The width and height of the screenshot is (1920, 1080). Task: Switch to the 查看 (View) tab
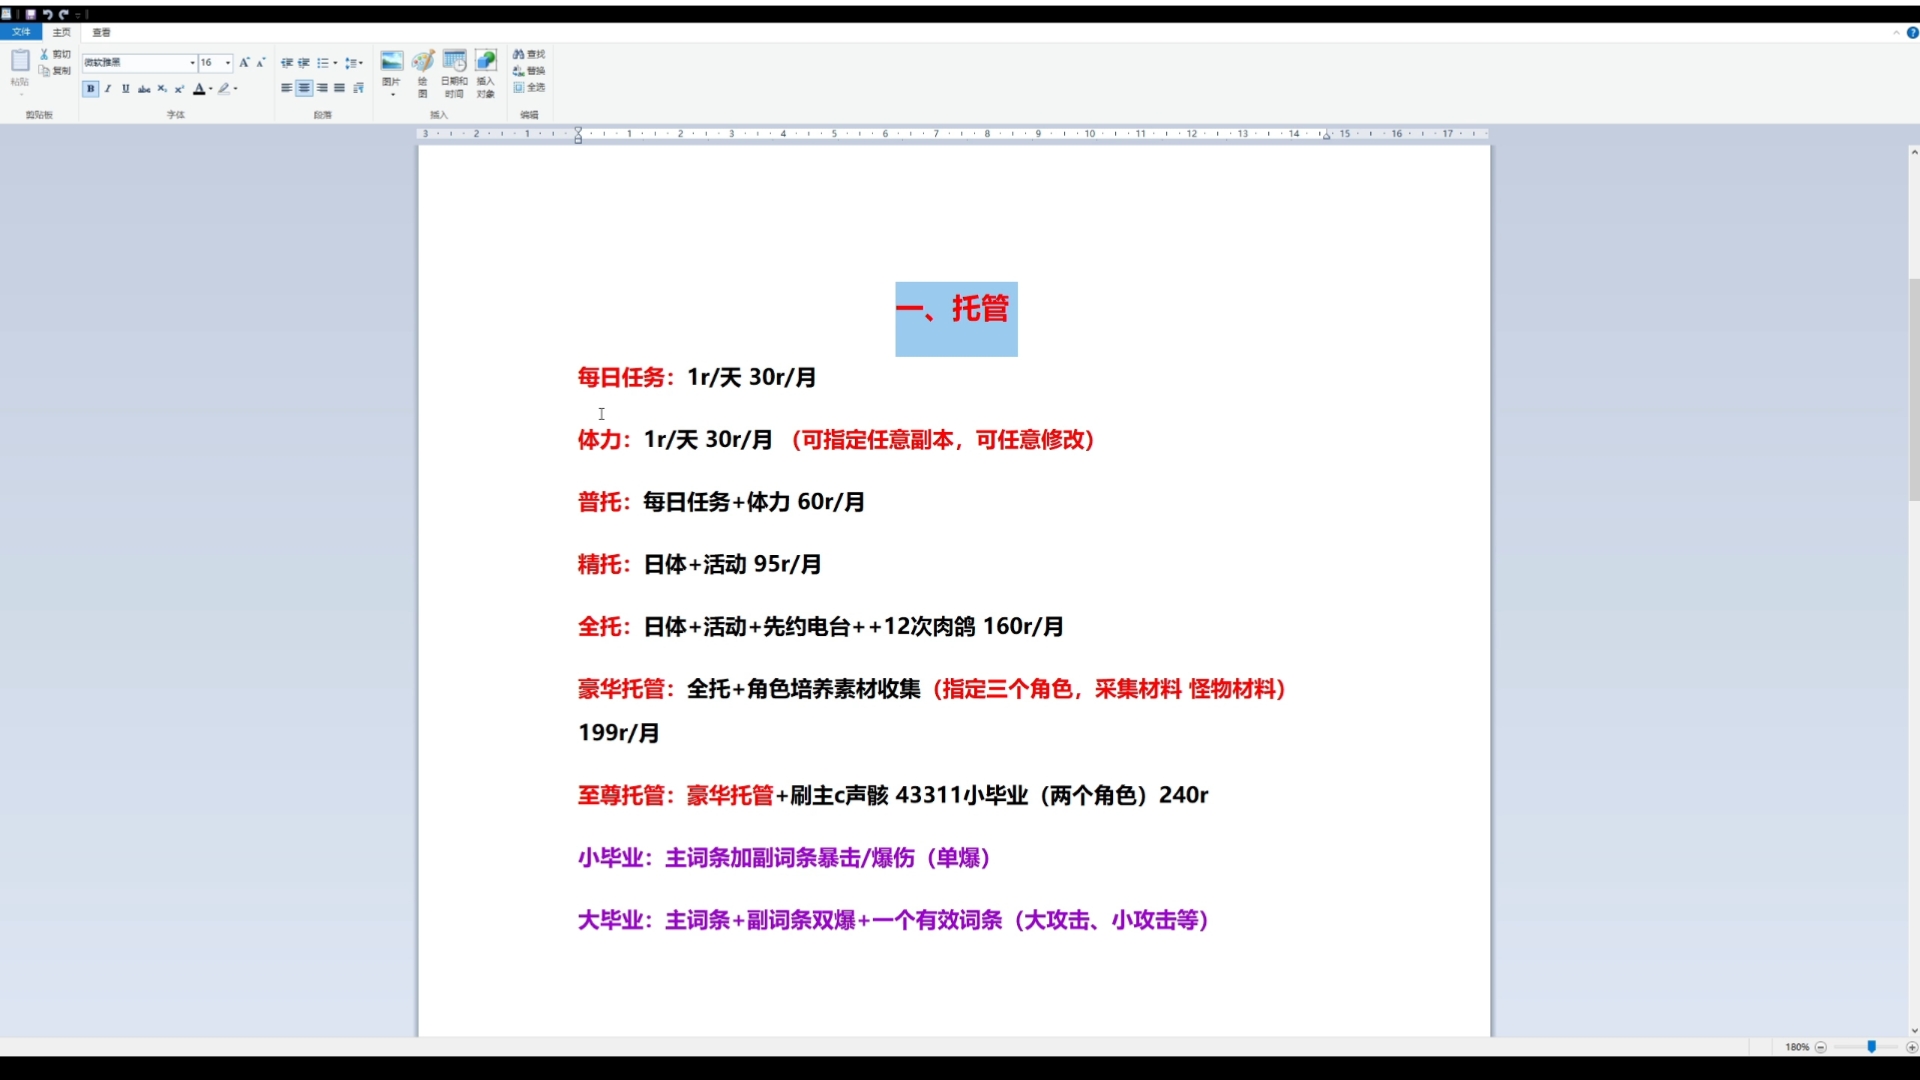[x=101, y=32]
